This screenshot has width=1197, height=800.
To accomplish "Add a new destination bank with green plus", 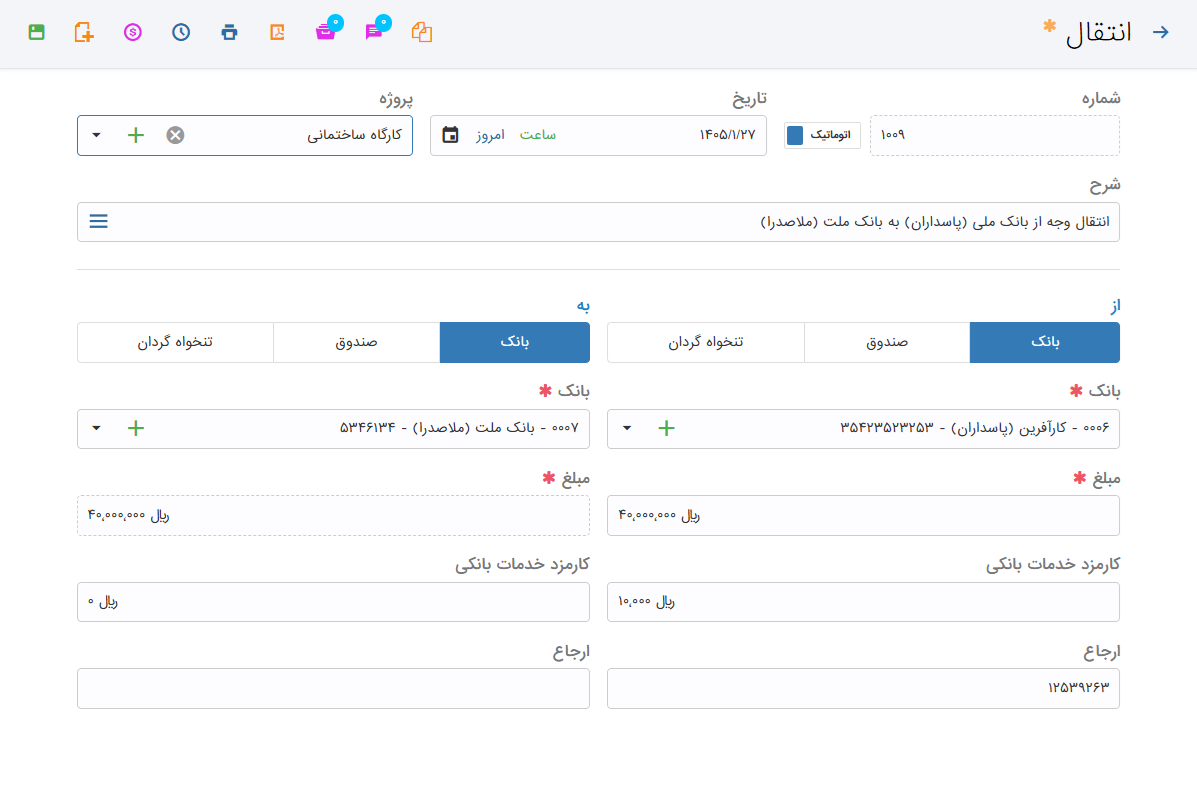I will 136,428.
